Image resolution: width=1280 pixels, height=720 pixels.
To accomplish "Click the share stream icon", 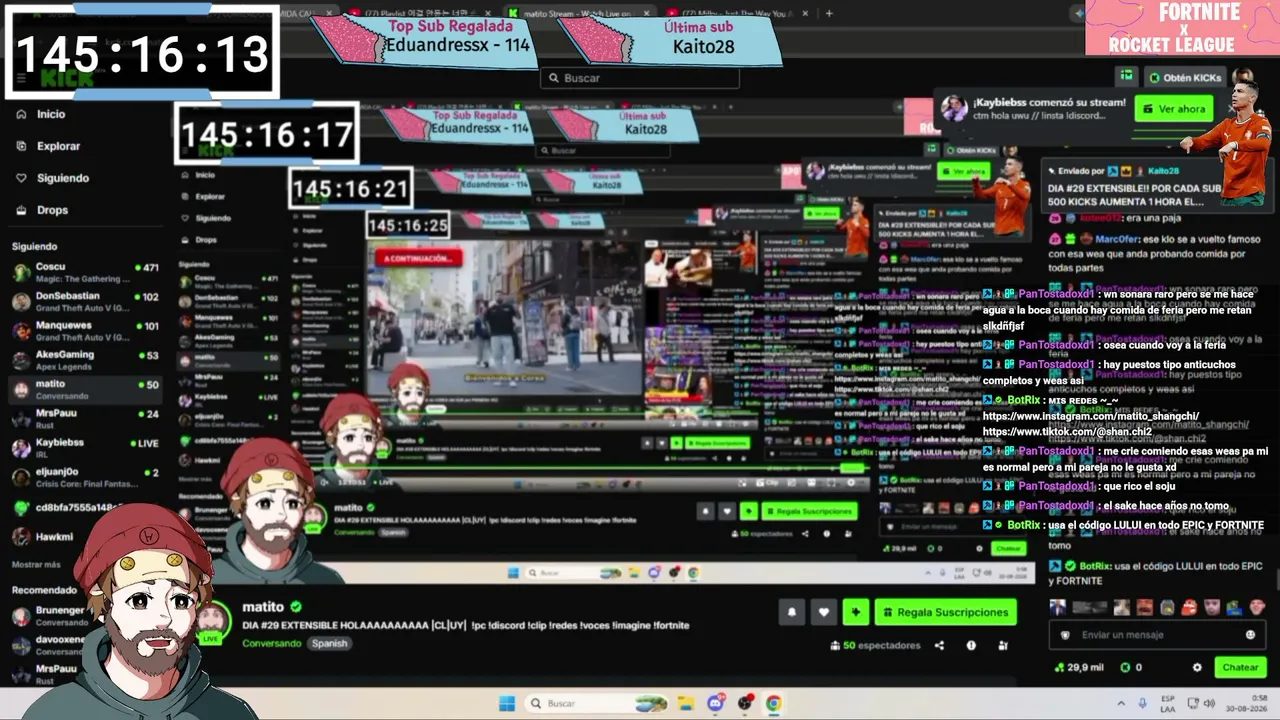I will 939,646.
